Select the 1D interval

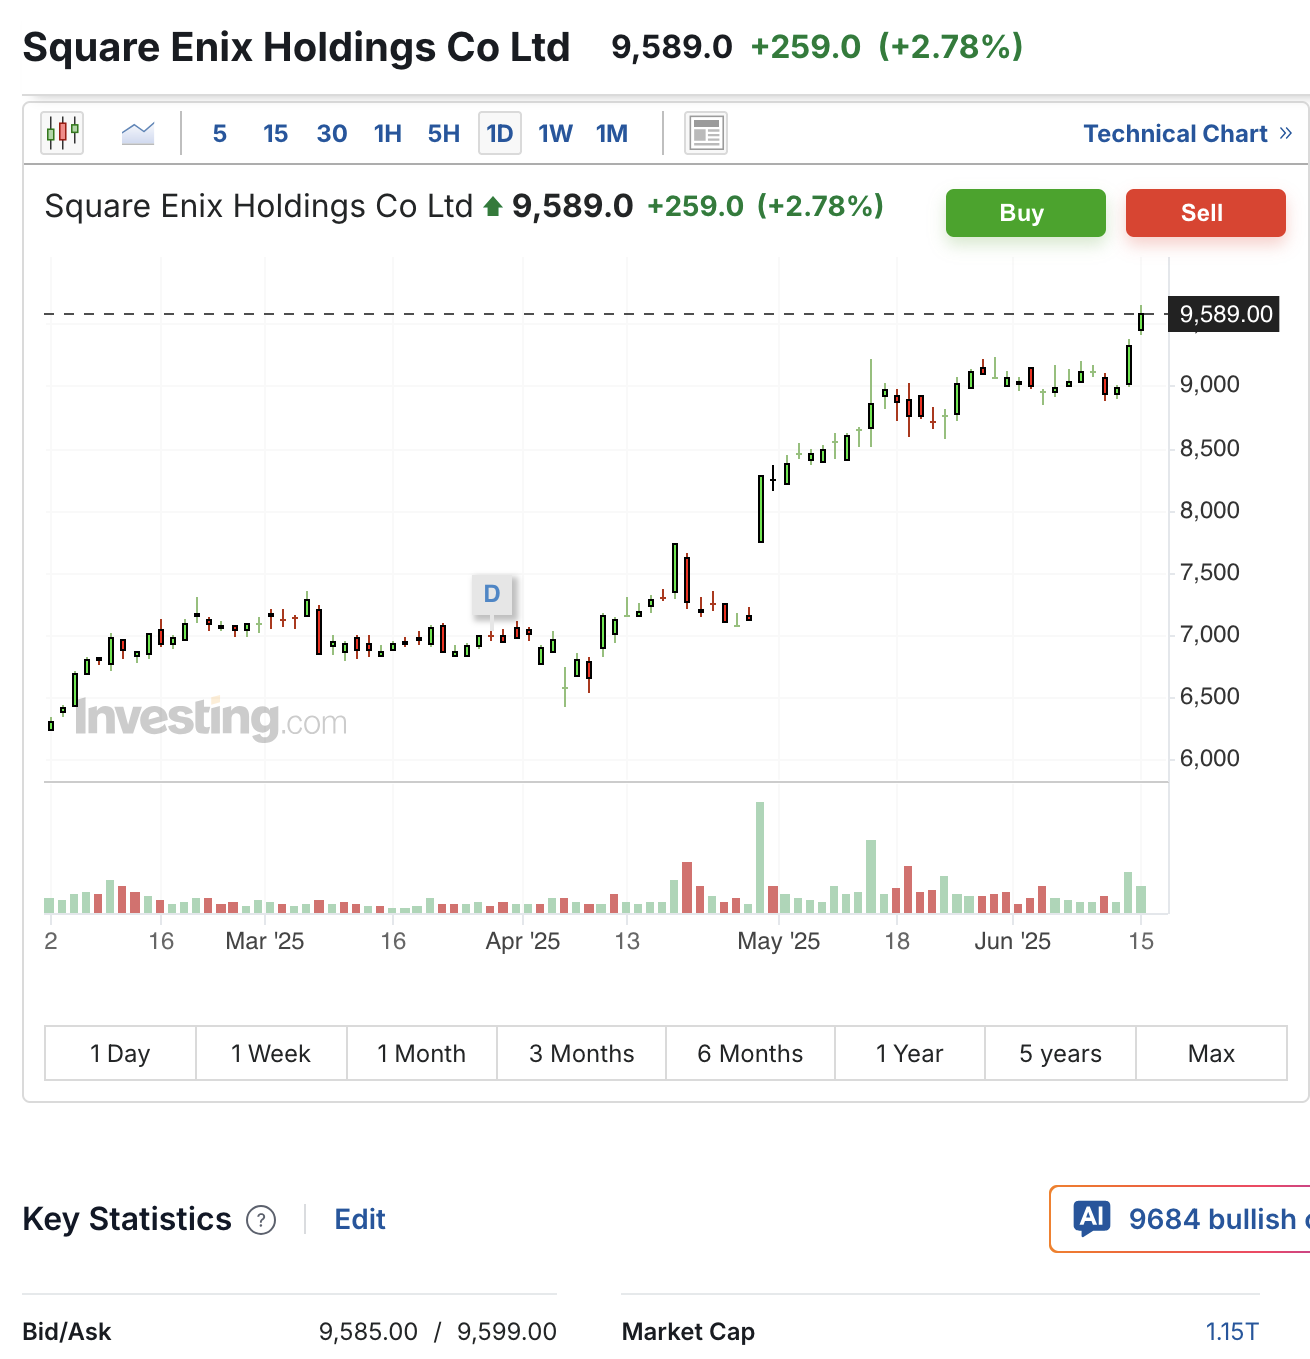[x=500, y=133]
